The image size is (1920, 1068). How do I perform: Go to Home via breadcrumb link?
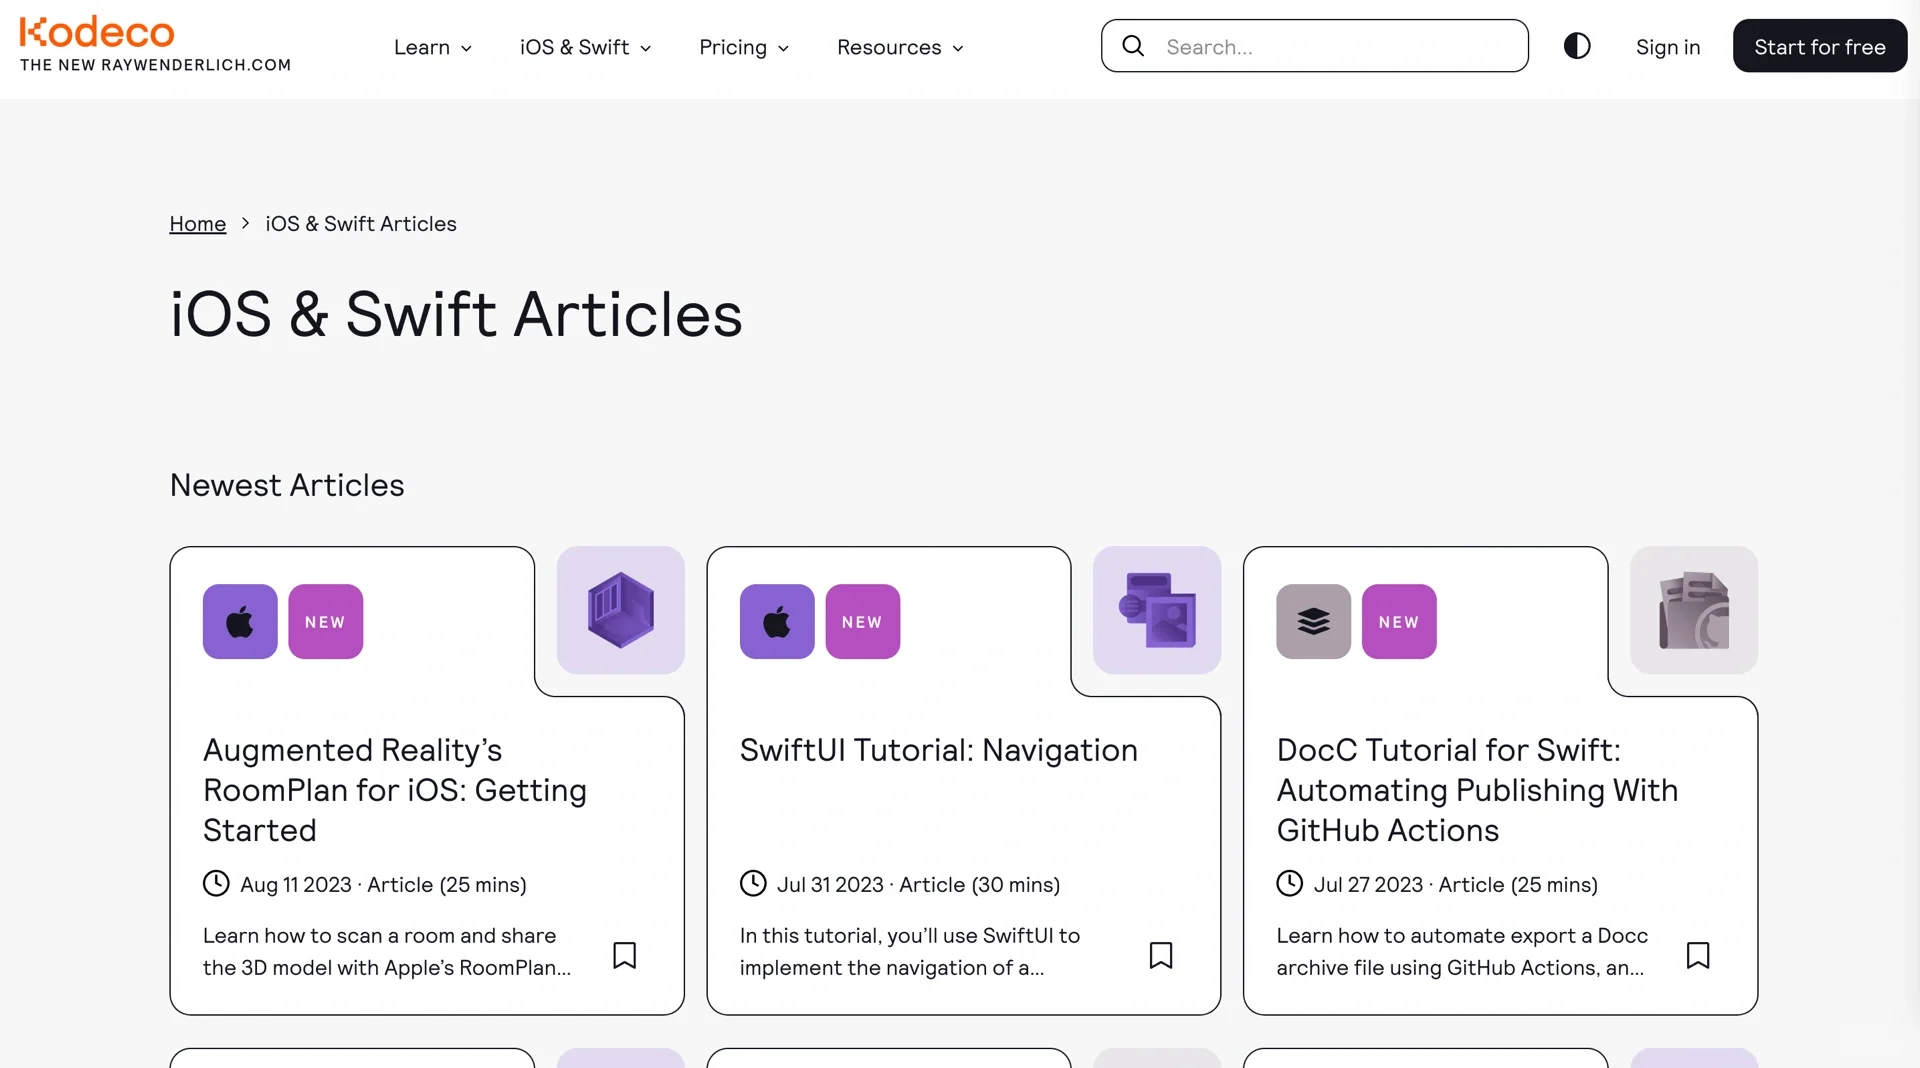pyautogui.click(x=198, y=224)
